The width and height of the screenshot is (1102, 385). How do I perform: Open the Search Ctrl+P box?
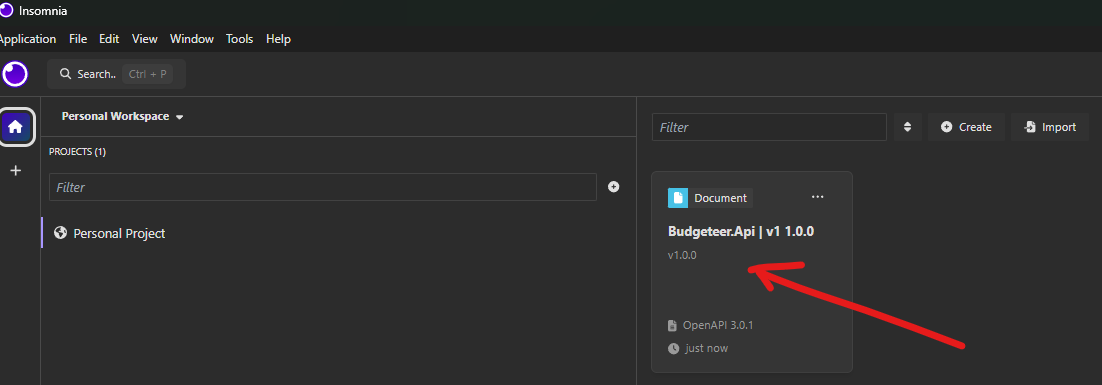117,74
